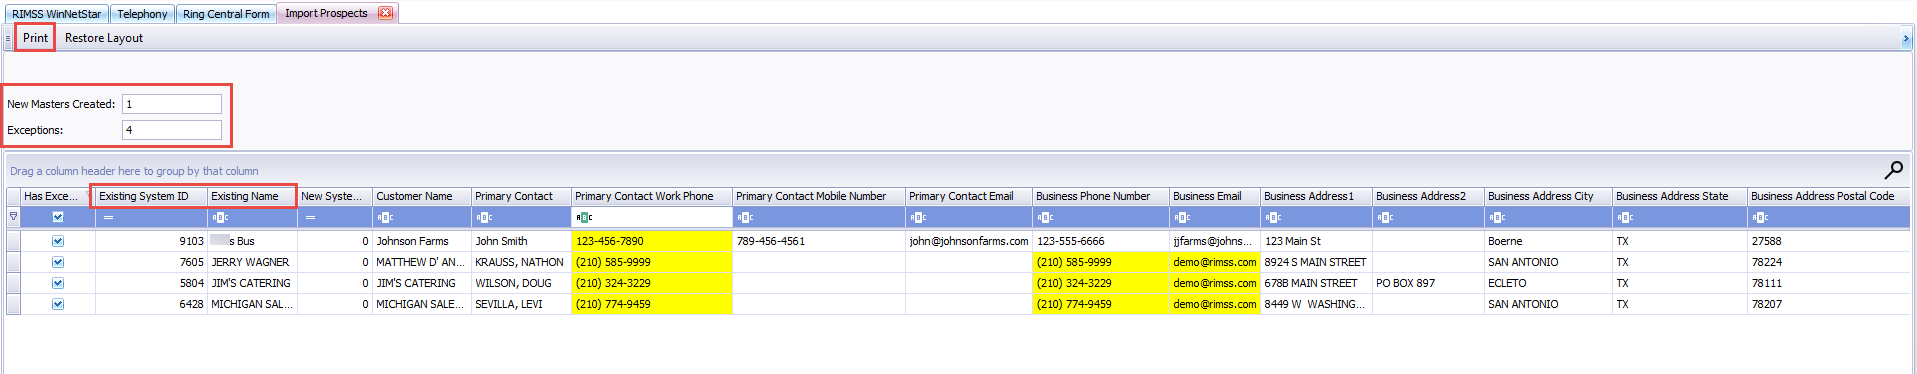Click Restore Layout in the toolbar
Screen dimensions: 1917x374
pos(104,38)
